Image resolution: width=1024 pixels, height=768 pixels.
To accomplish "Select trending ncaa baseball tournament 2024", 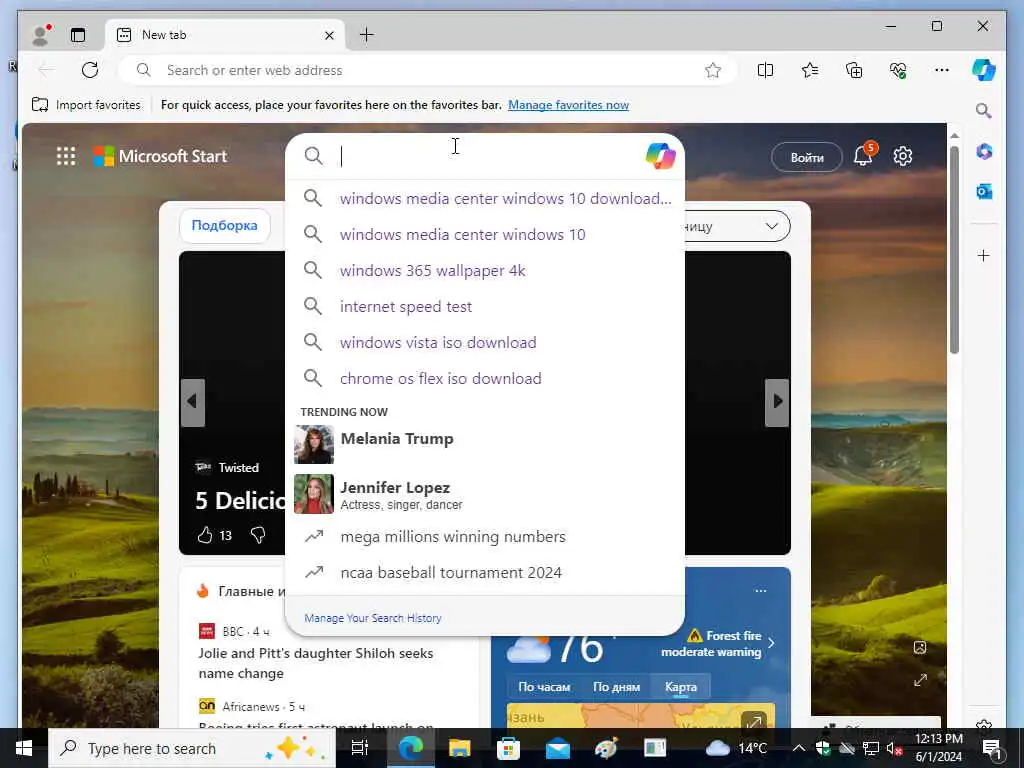I will tap(485, 572).
